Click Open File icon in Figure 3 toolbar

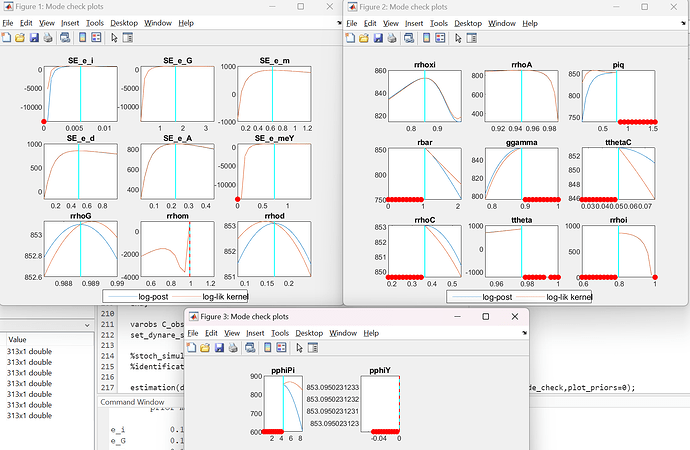[205, 348]
